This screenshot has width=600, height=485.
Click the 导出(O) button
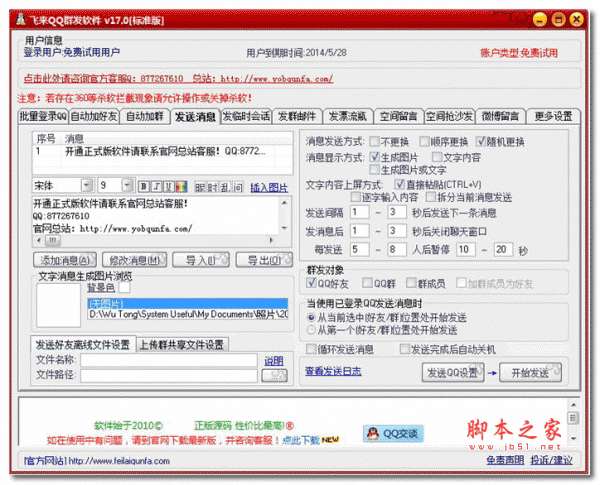[x=264, y=260]
